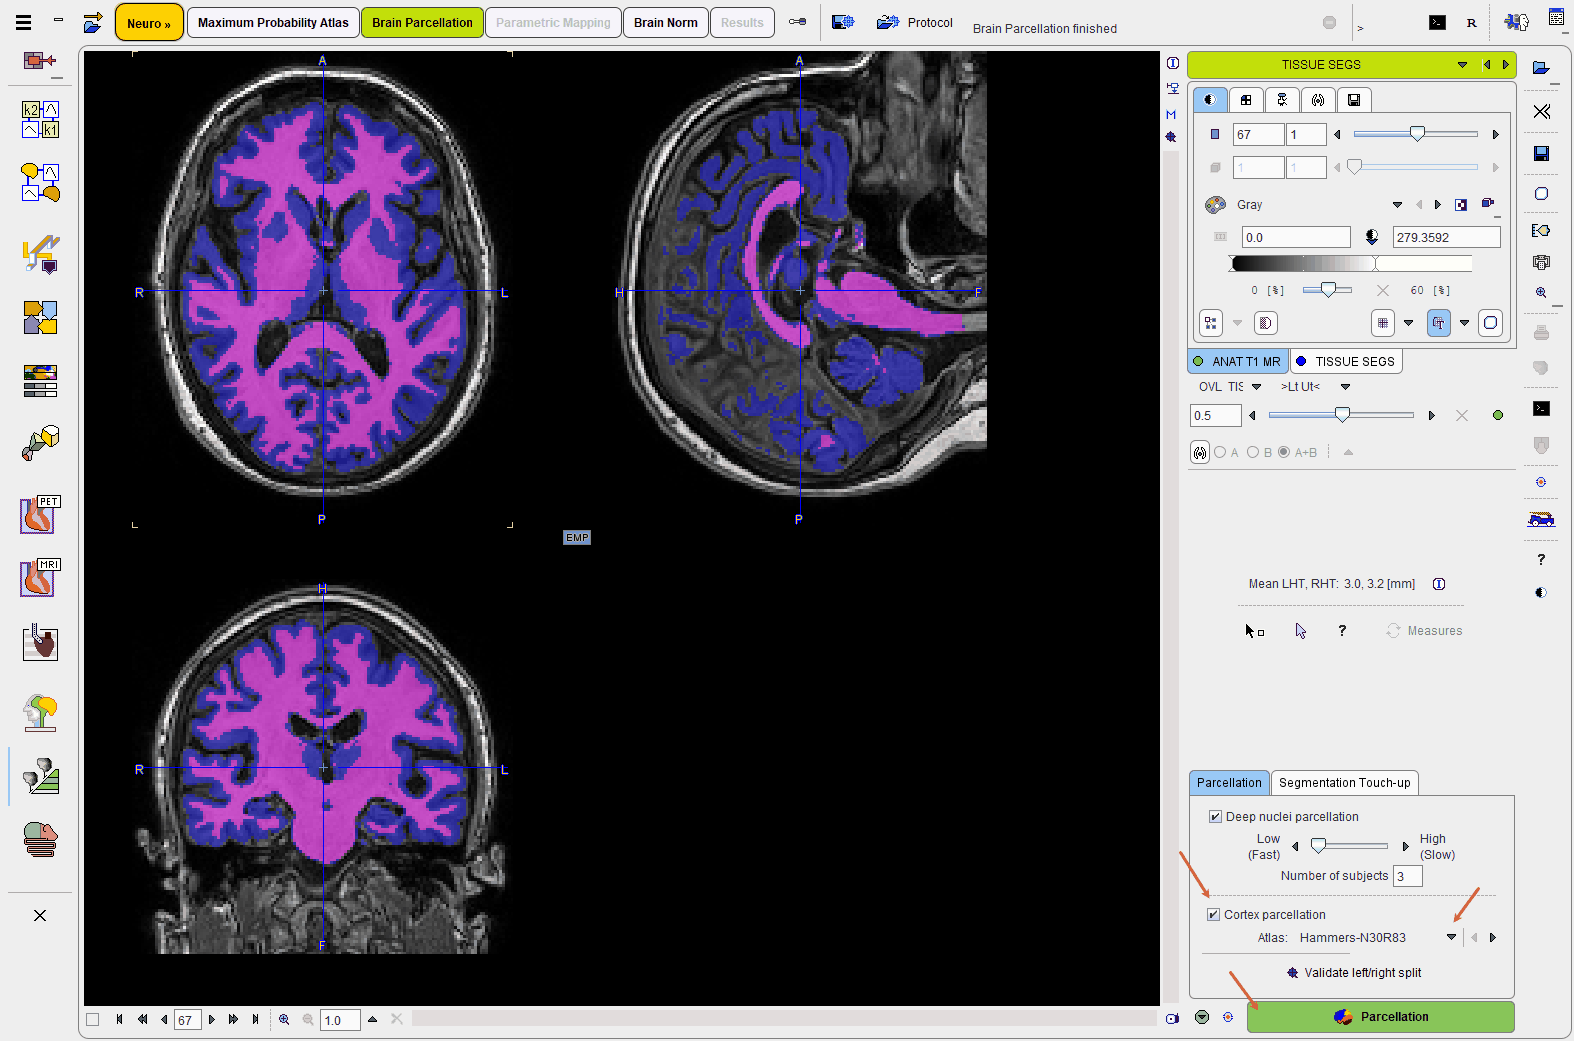Open the cardiac PET tool icon
The width and height of the screenshot is (1574, 1041).
tap(40, 515)
